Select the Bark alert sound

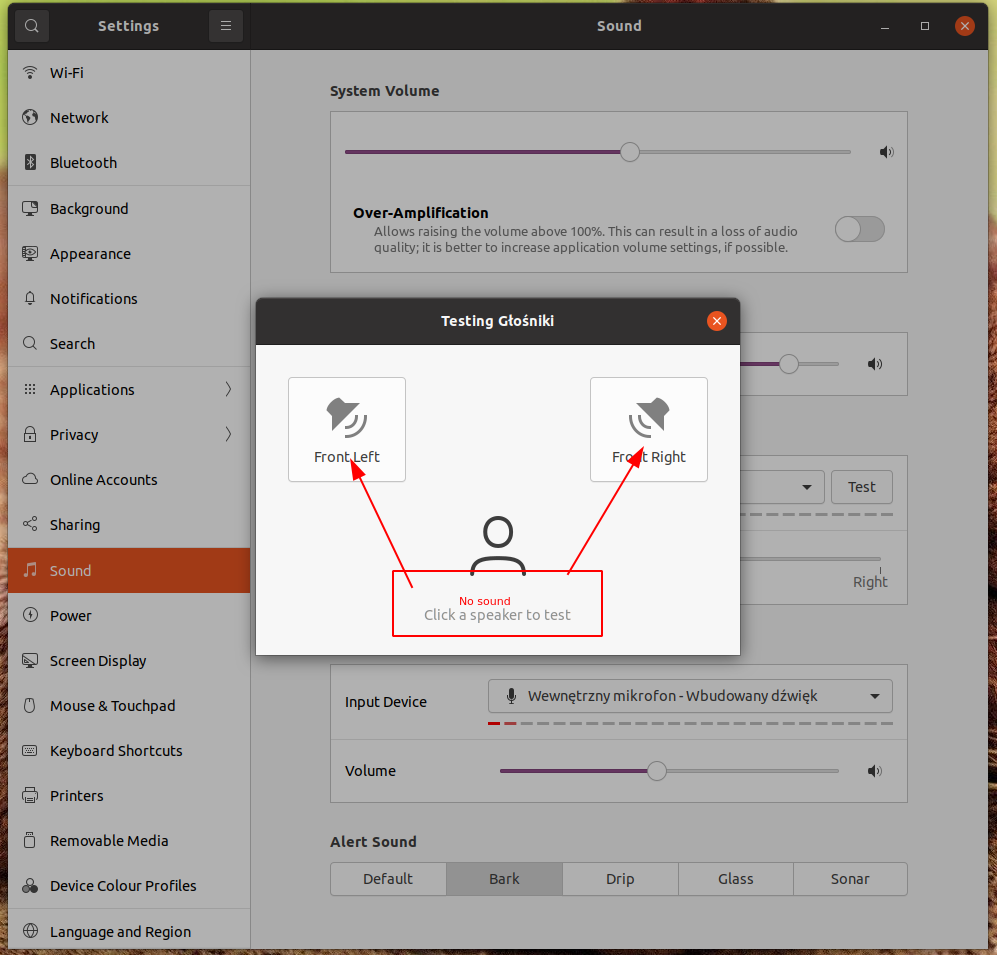pos(504,879)
